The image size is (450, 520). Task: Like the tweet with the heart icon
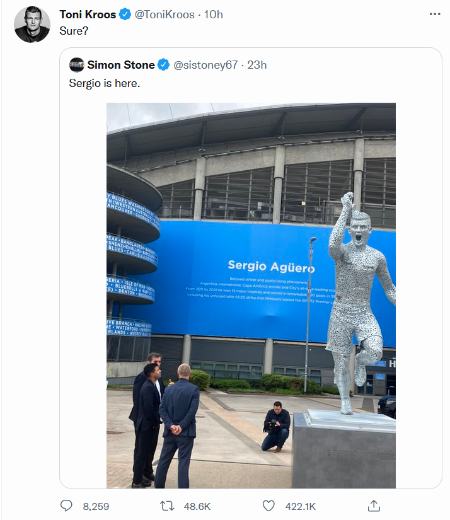point(269,506)
